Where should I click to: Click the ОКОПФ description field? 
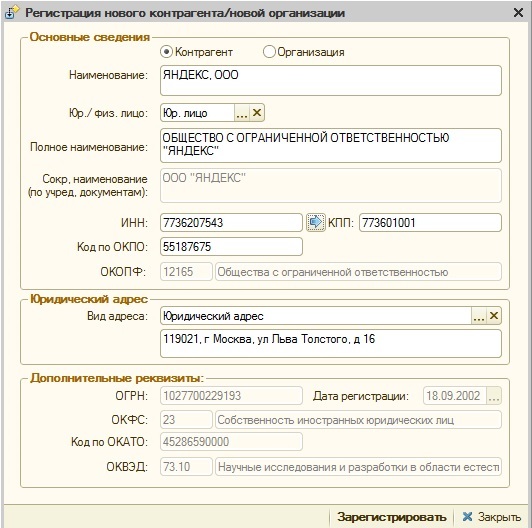click(x=358, y=272)
